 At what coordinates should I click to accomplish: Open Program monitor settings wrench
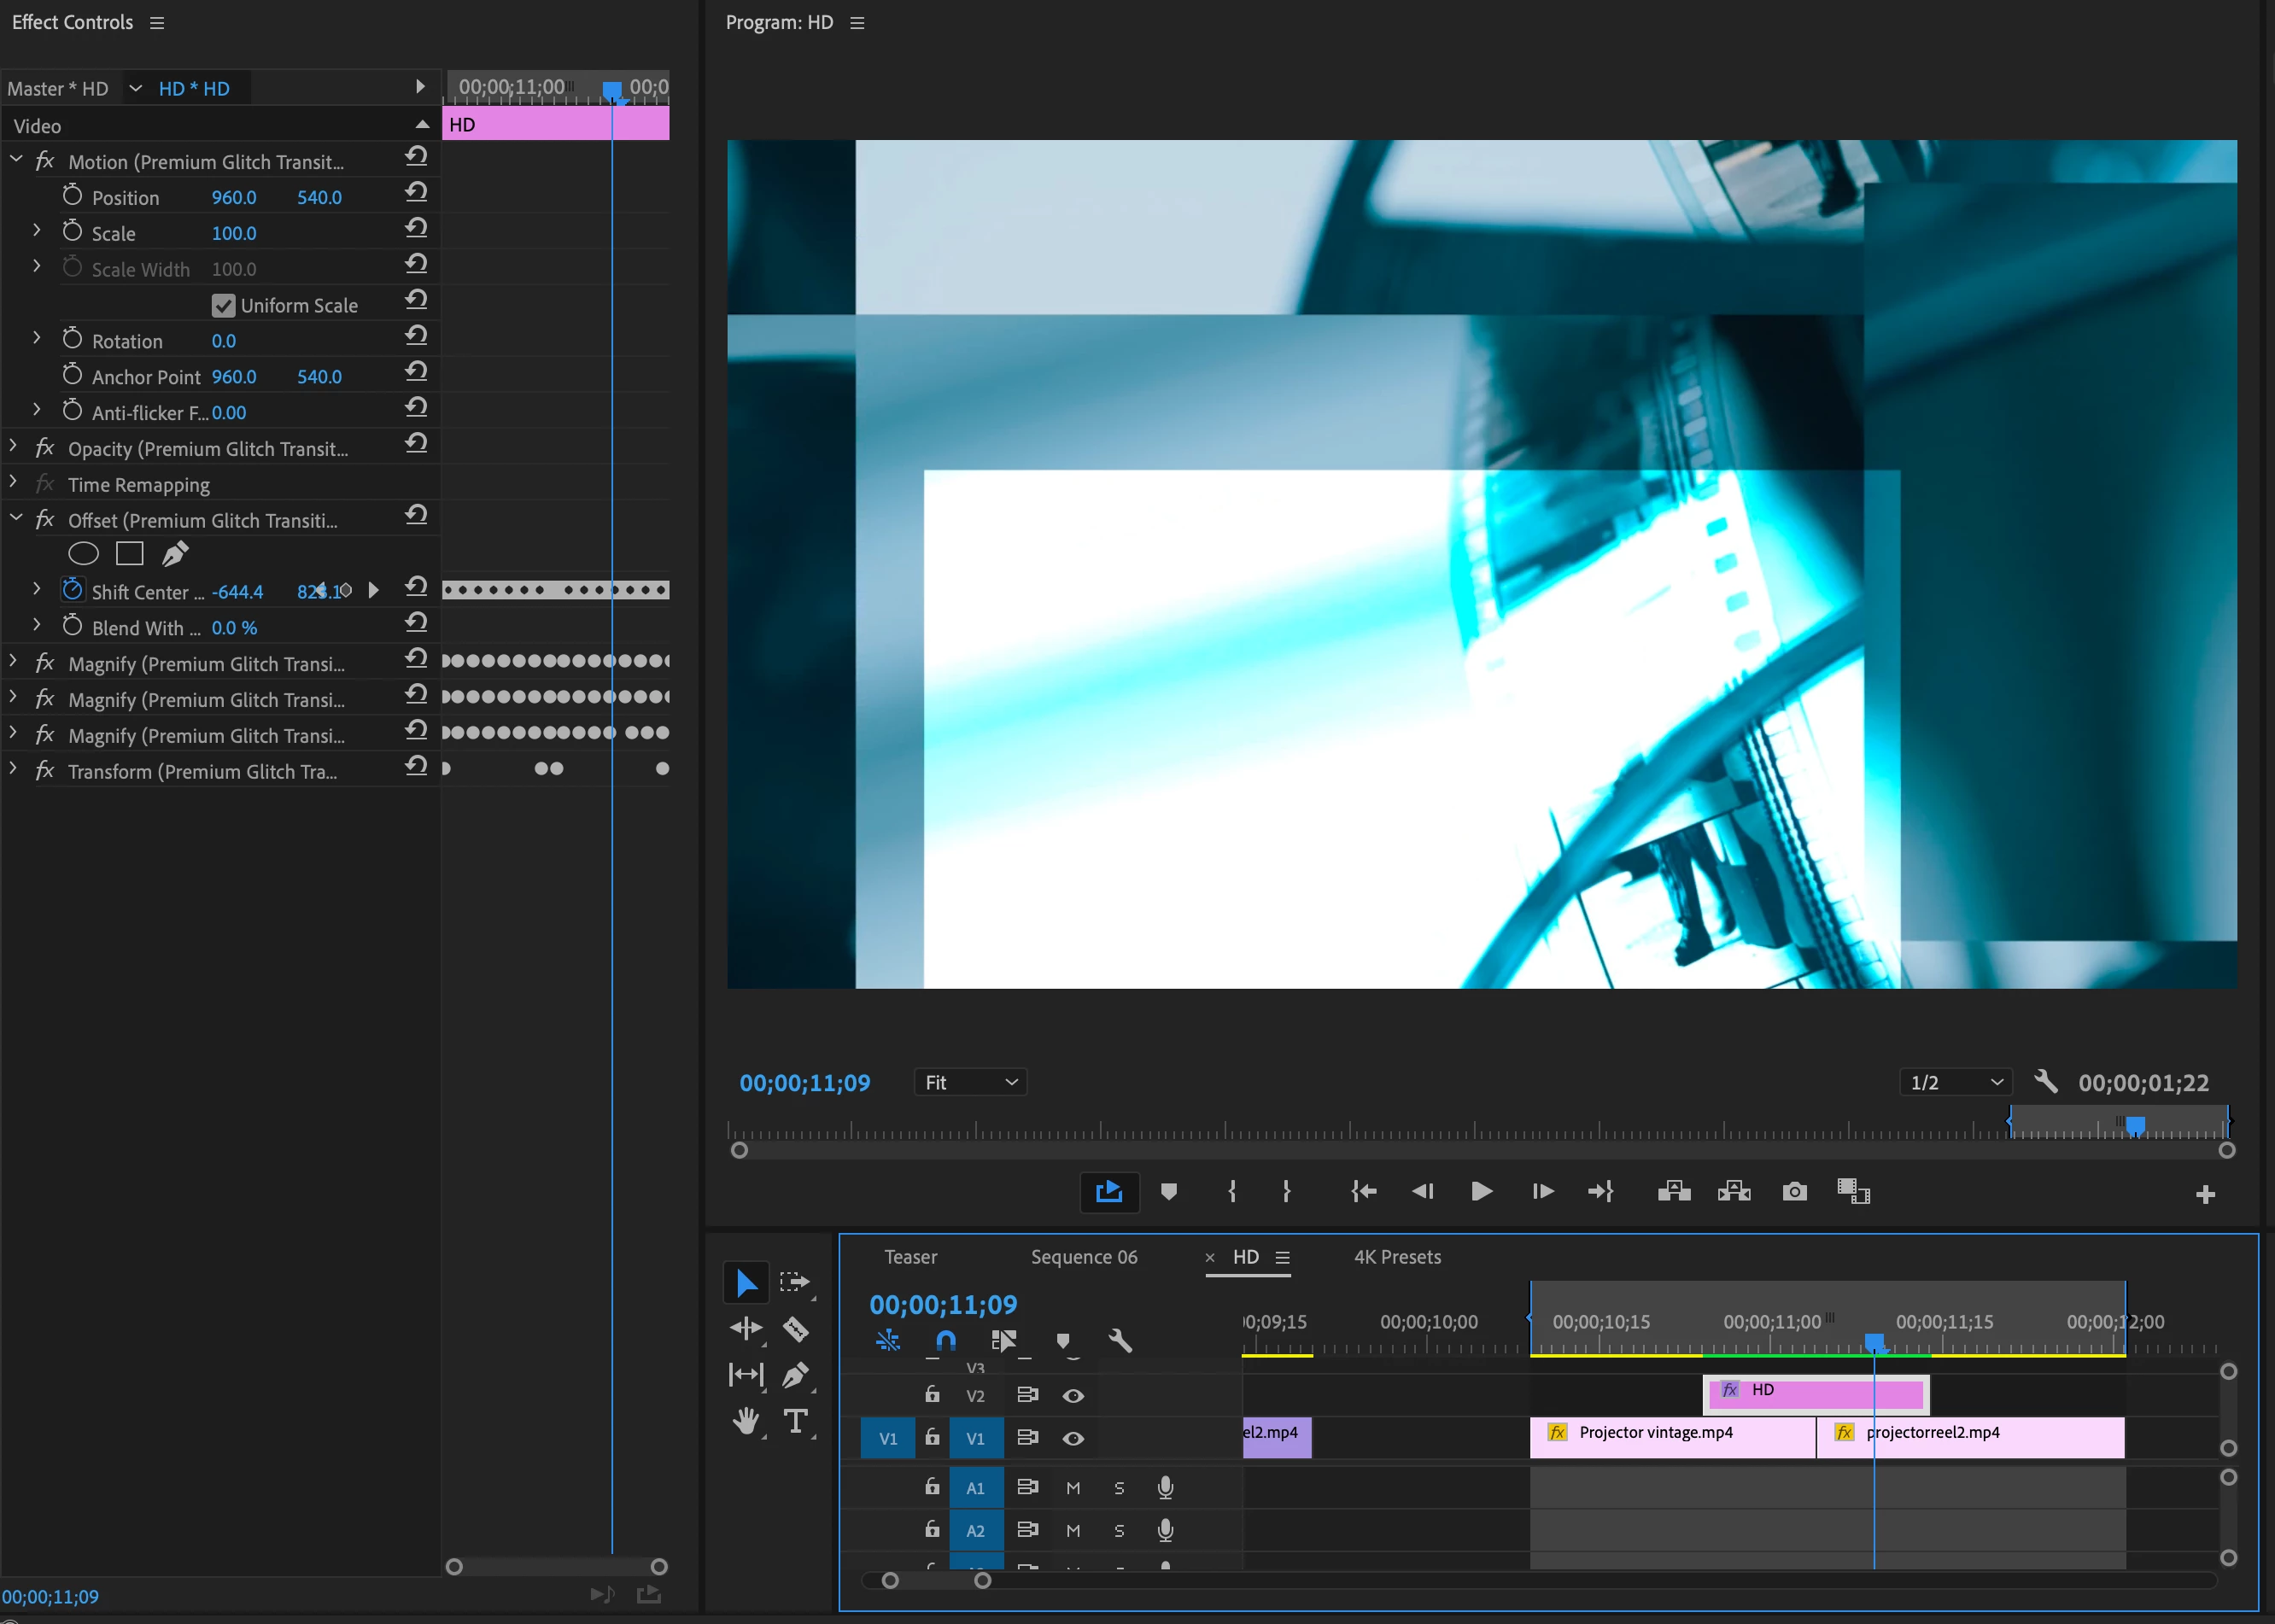tap(2046, 1082)
